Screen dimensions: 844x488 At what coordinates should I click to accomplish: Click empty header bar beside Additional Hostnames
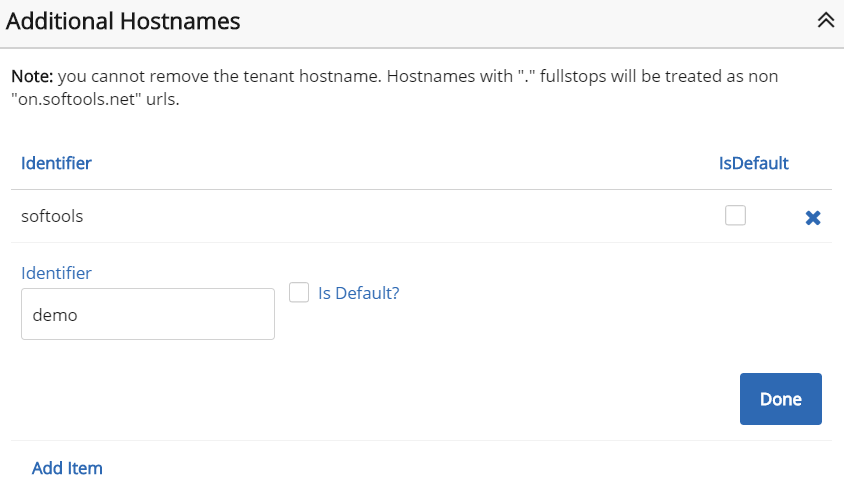tap(528, 22)
